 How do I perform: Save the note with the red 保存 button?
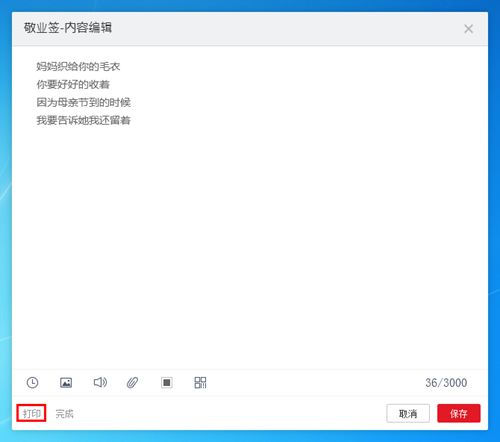point(459,413)
